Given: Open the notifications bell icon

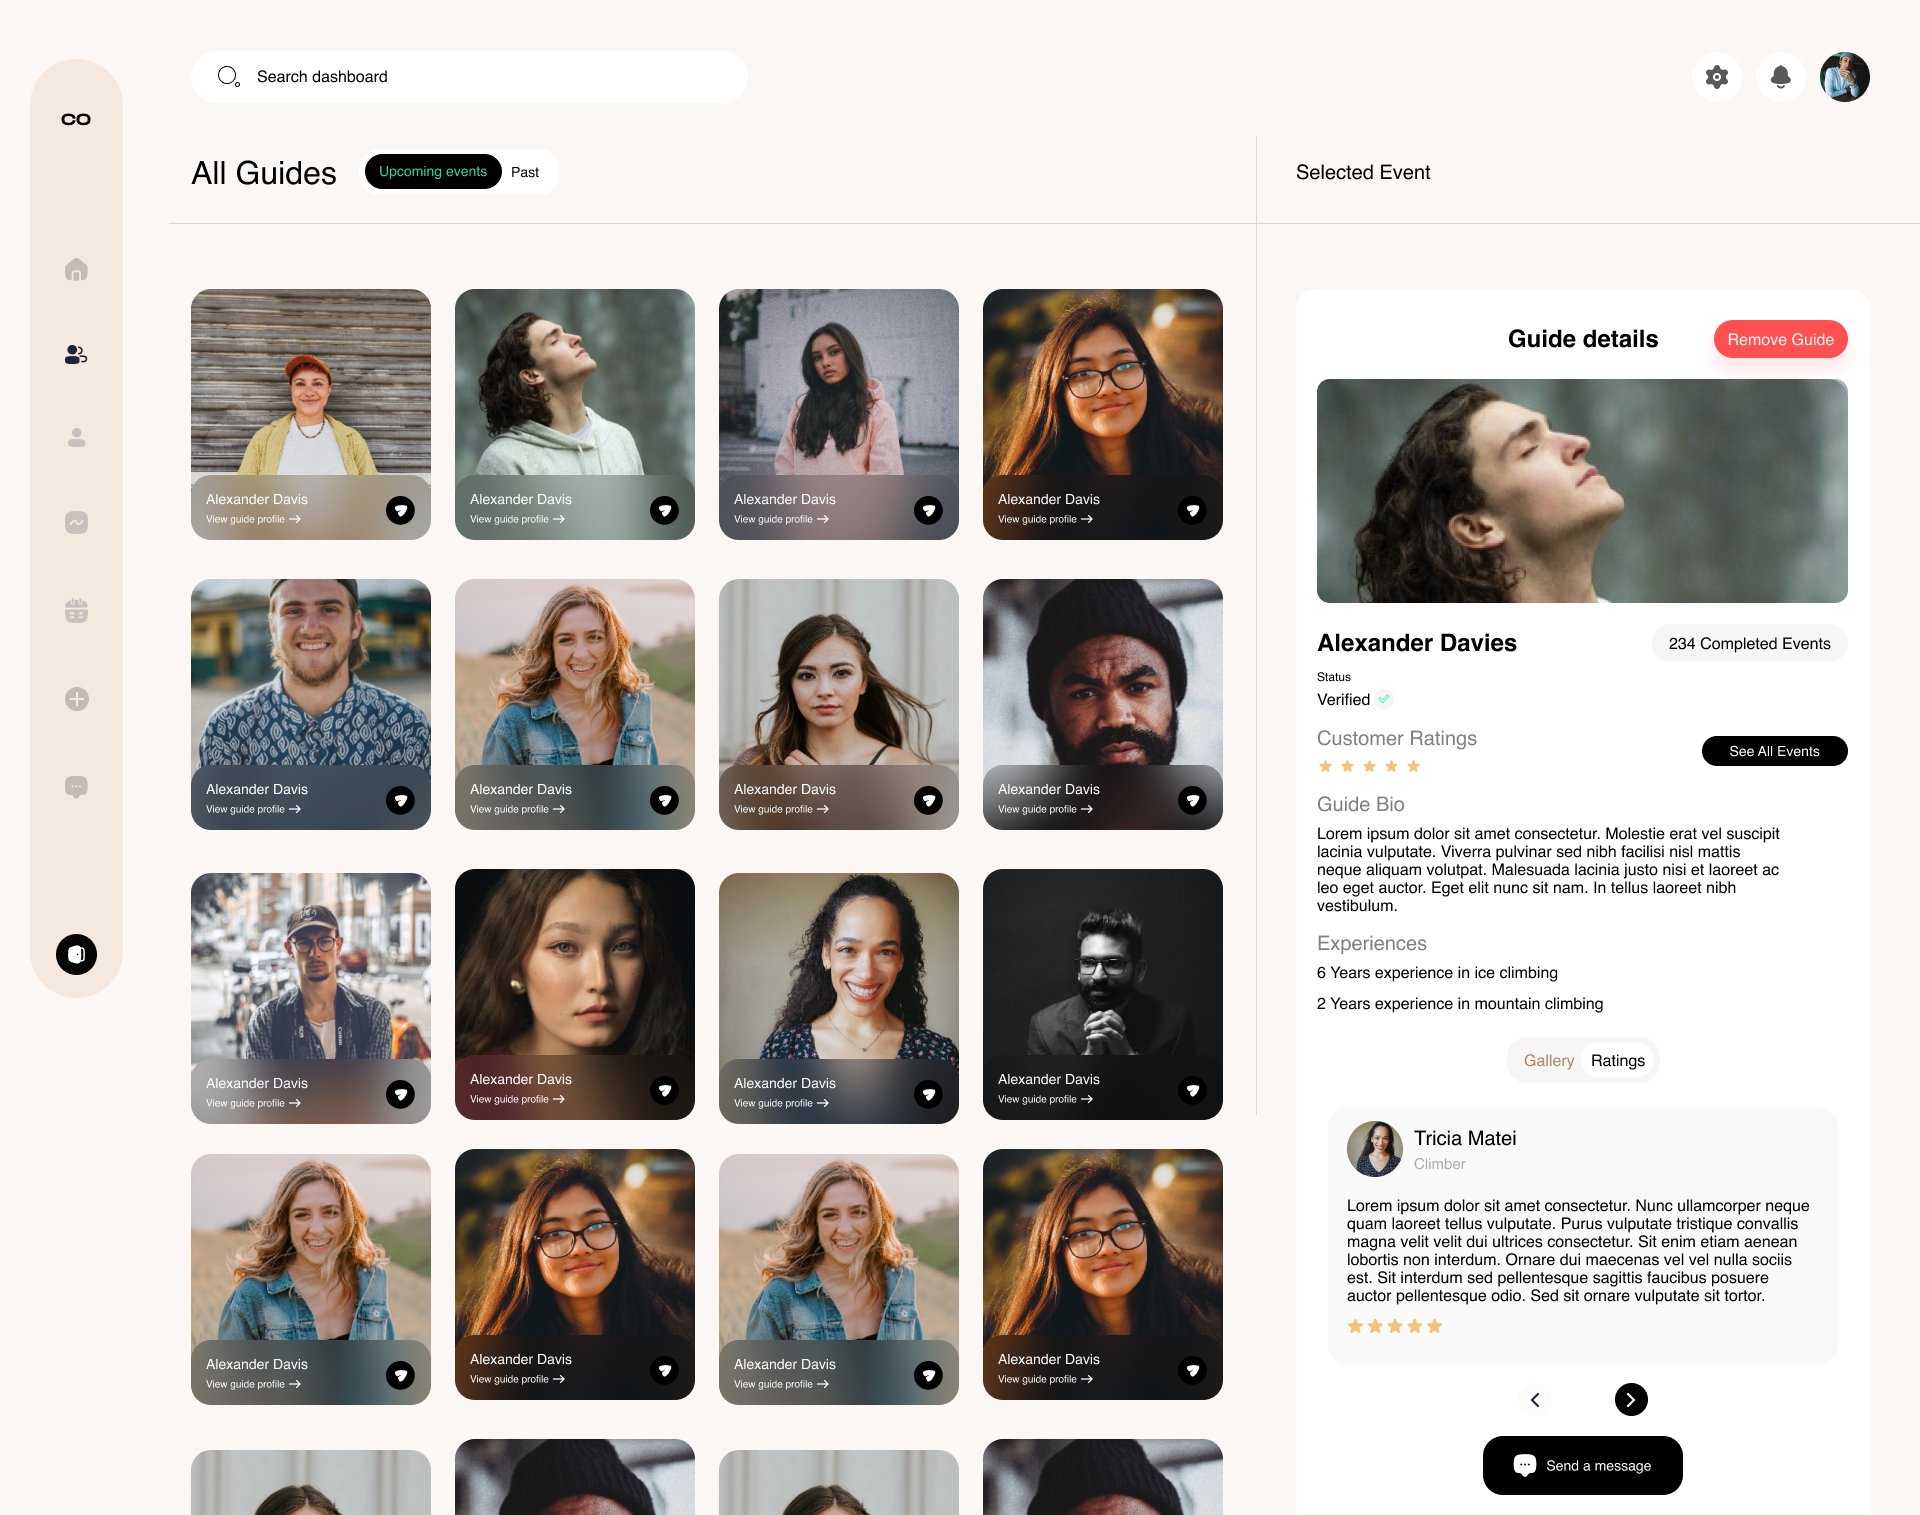Looking at the screenshot, I should pyautogui.click(x=1780, y=77).
